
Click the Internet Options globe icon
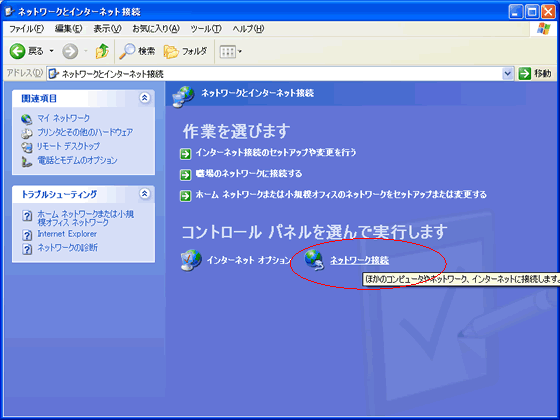(191, 260)
